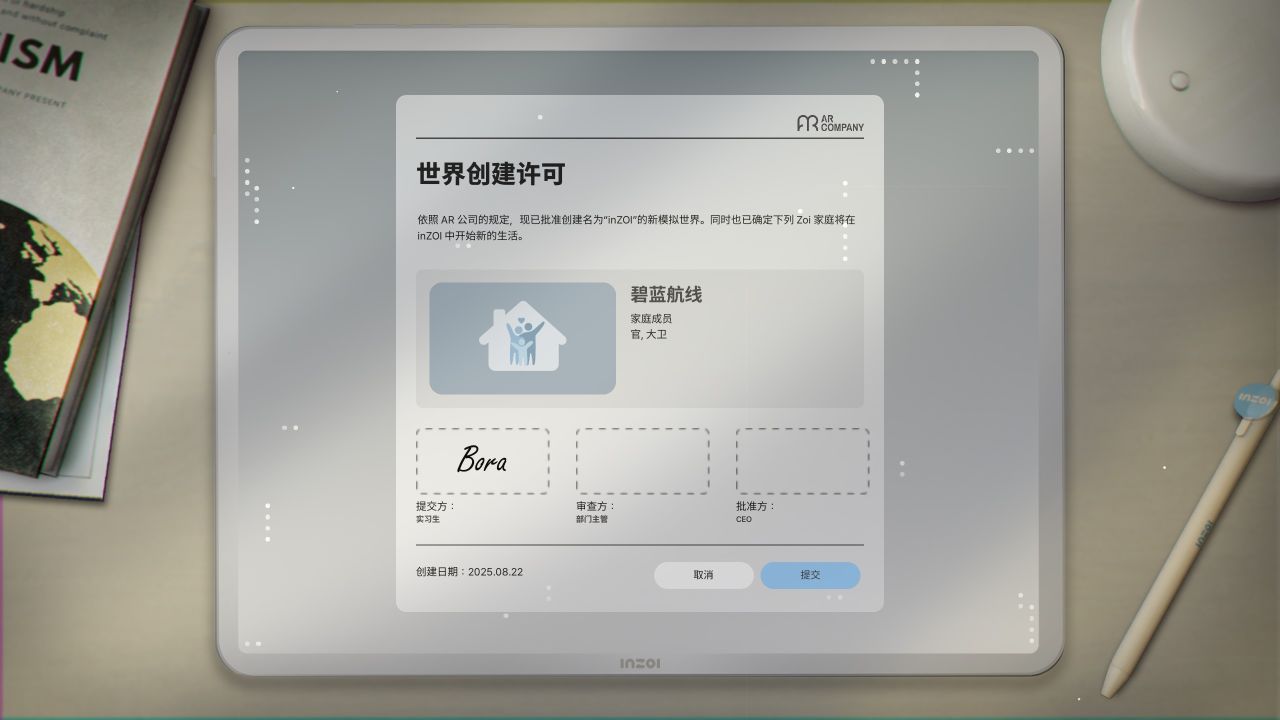Click the AR Company logo

tap(830, 123)
